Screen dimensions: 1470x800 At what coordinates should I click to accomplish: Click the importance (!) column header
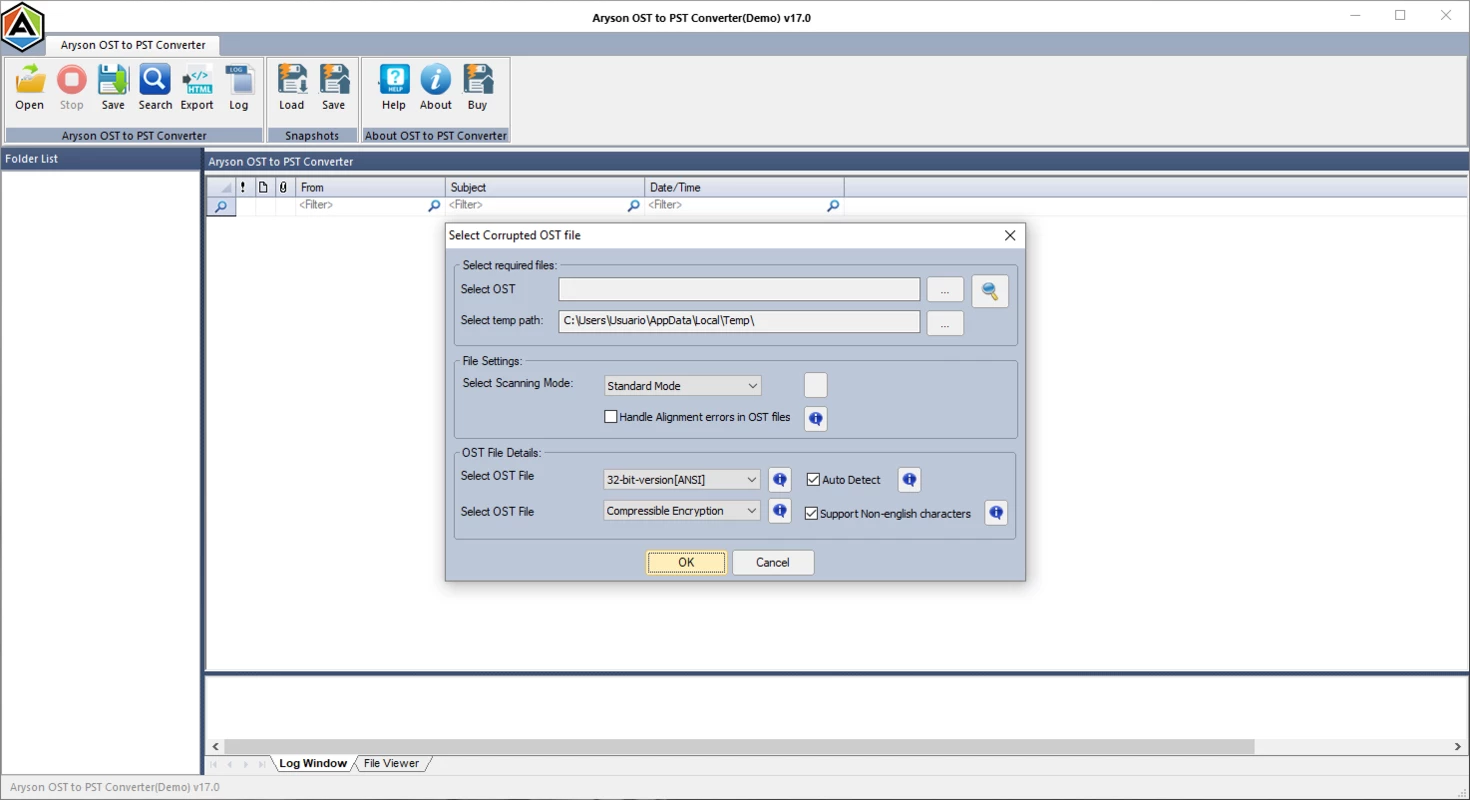pos(244,187)
